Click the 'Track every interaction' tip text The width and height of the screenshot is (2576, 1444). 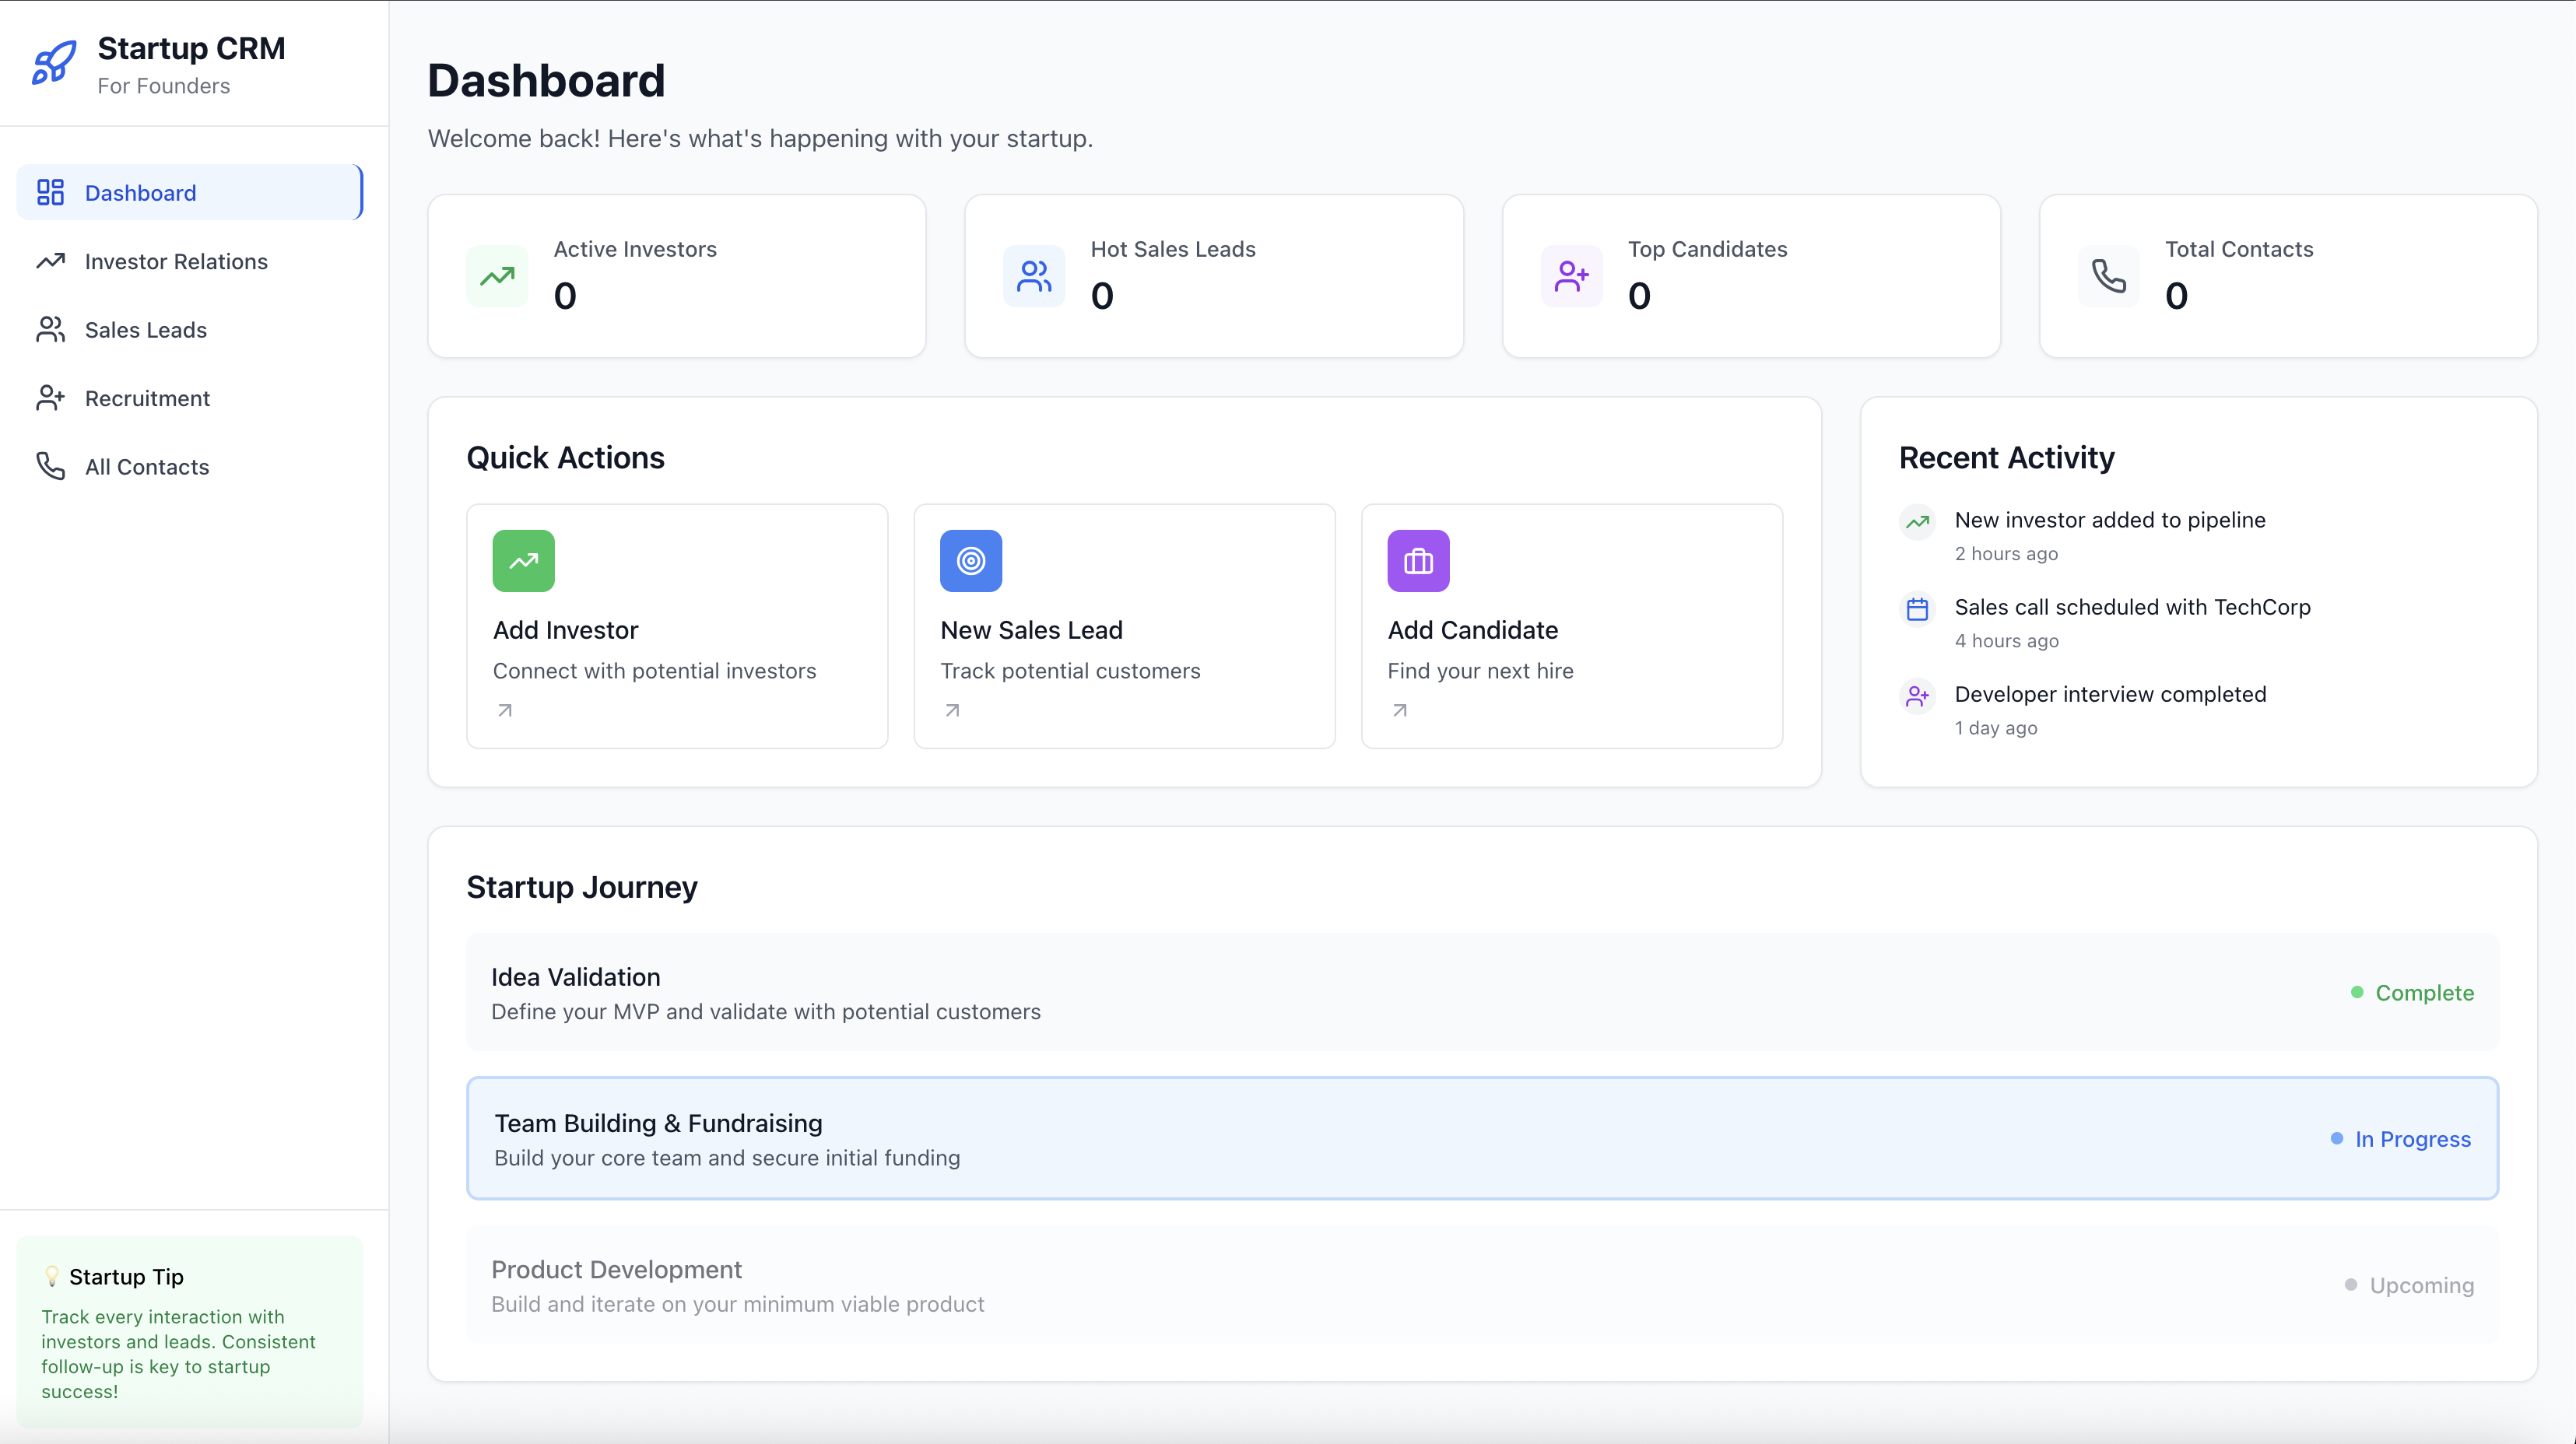[x=178, y=1354]
